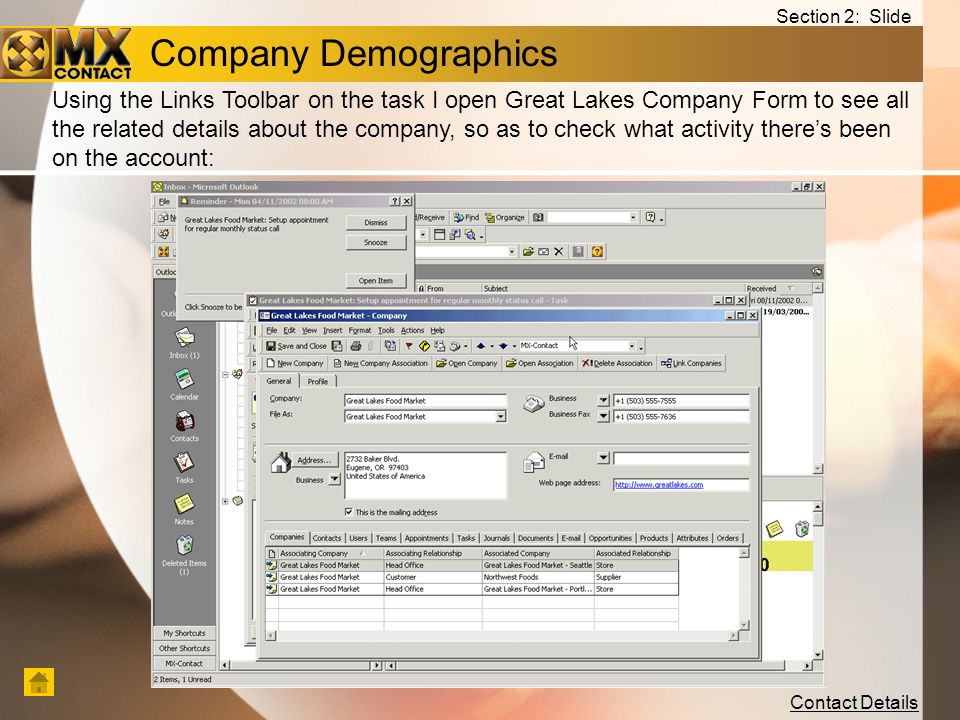Screen dimensions: 960x720
Task: Click Dismiss in Reminder dialog
Action: (x=376, y=223)
